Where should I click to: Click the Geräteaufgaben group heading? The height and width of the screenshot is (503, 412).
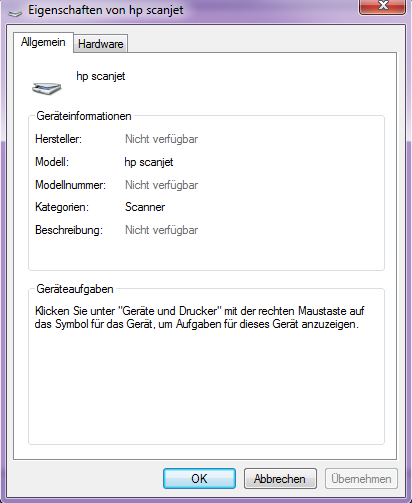coord(75,289)
